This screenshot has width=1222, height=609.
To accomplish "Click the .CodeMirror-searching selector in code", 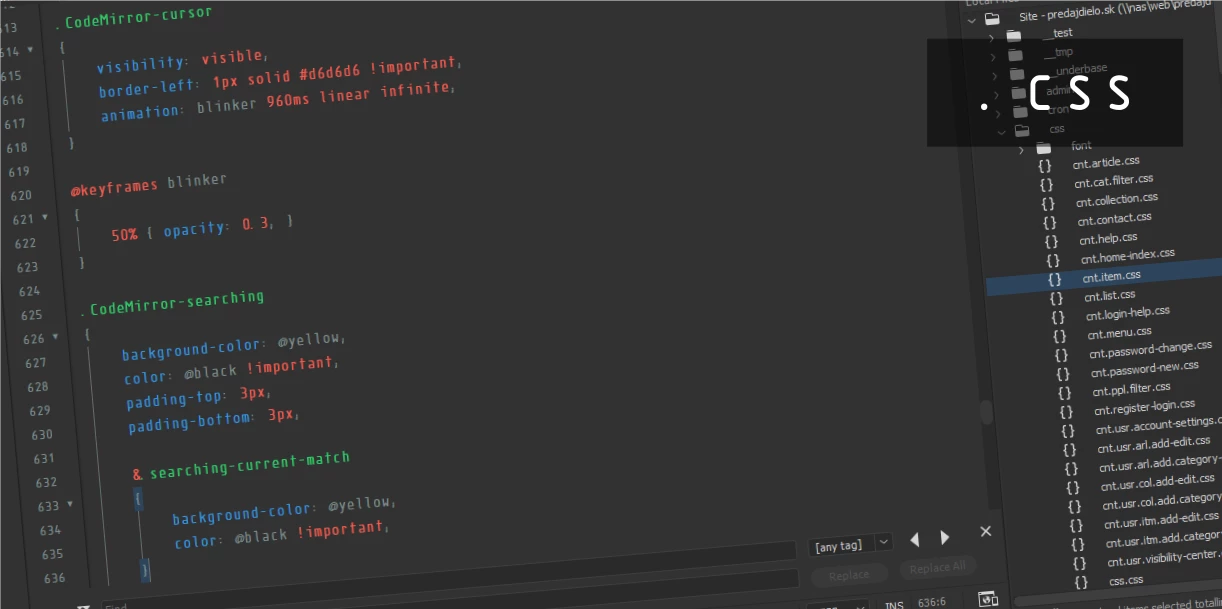I will coord(173,302).
